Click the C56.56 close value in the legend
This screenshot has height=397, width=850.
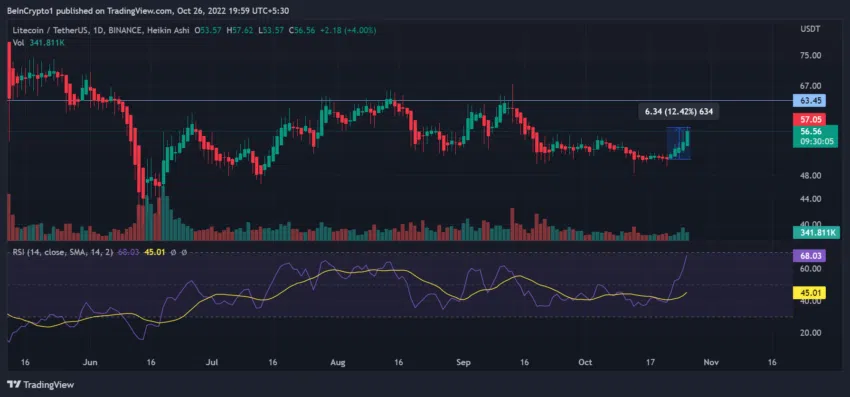(302, 30)
